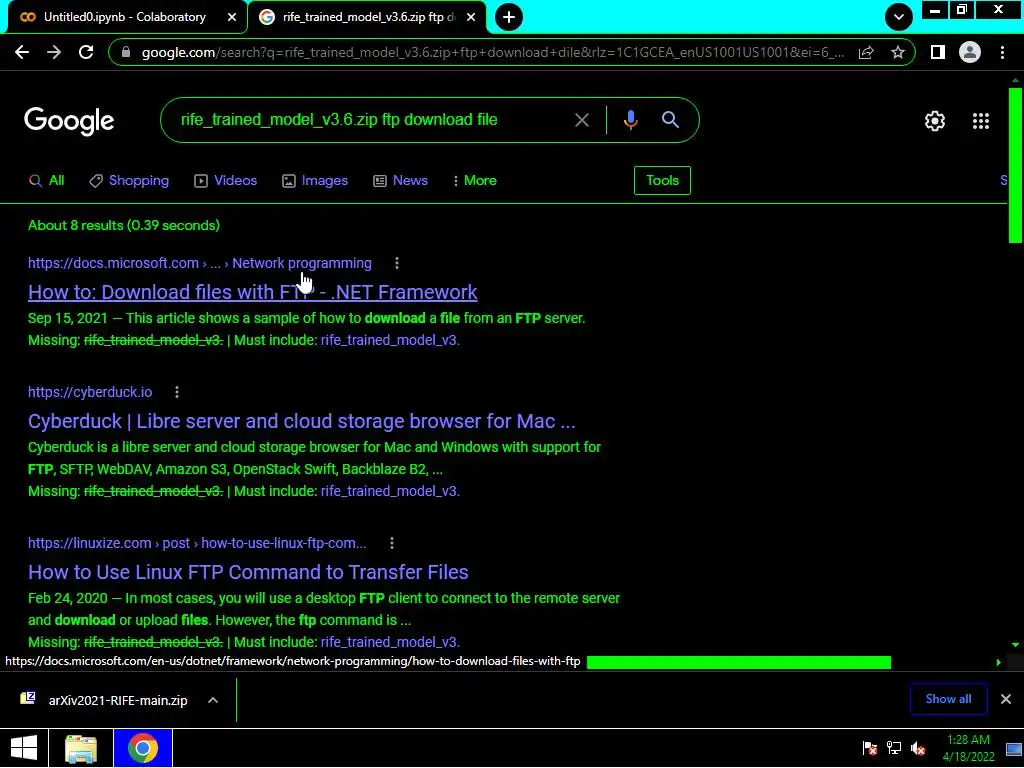Open Cyberduck Libre server result title

(302, 421)
